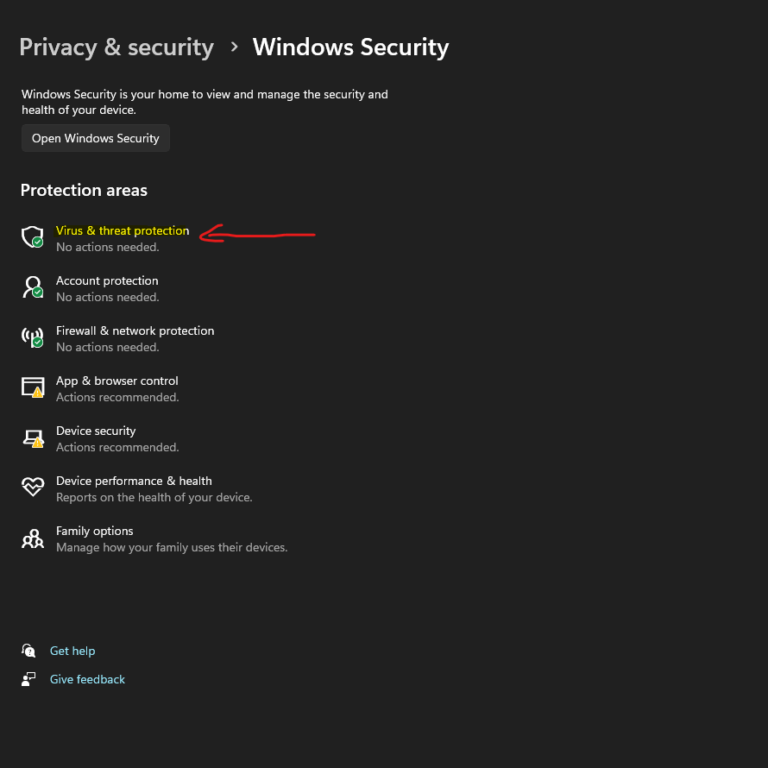Image resolution: width=768 pixels, height=768 pixels.
Task: Click the Firewall & network protection icon
Action: 33,338
